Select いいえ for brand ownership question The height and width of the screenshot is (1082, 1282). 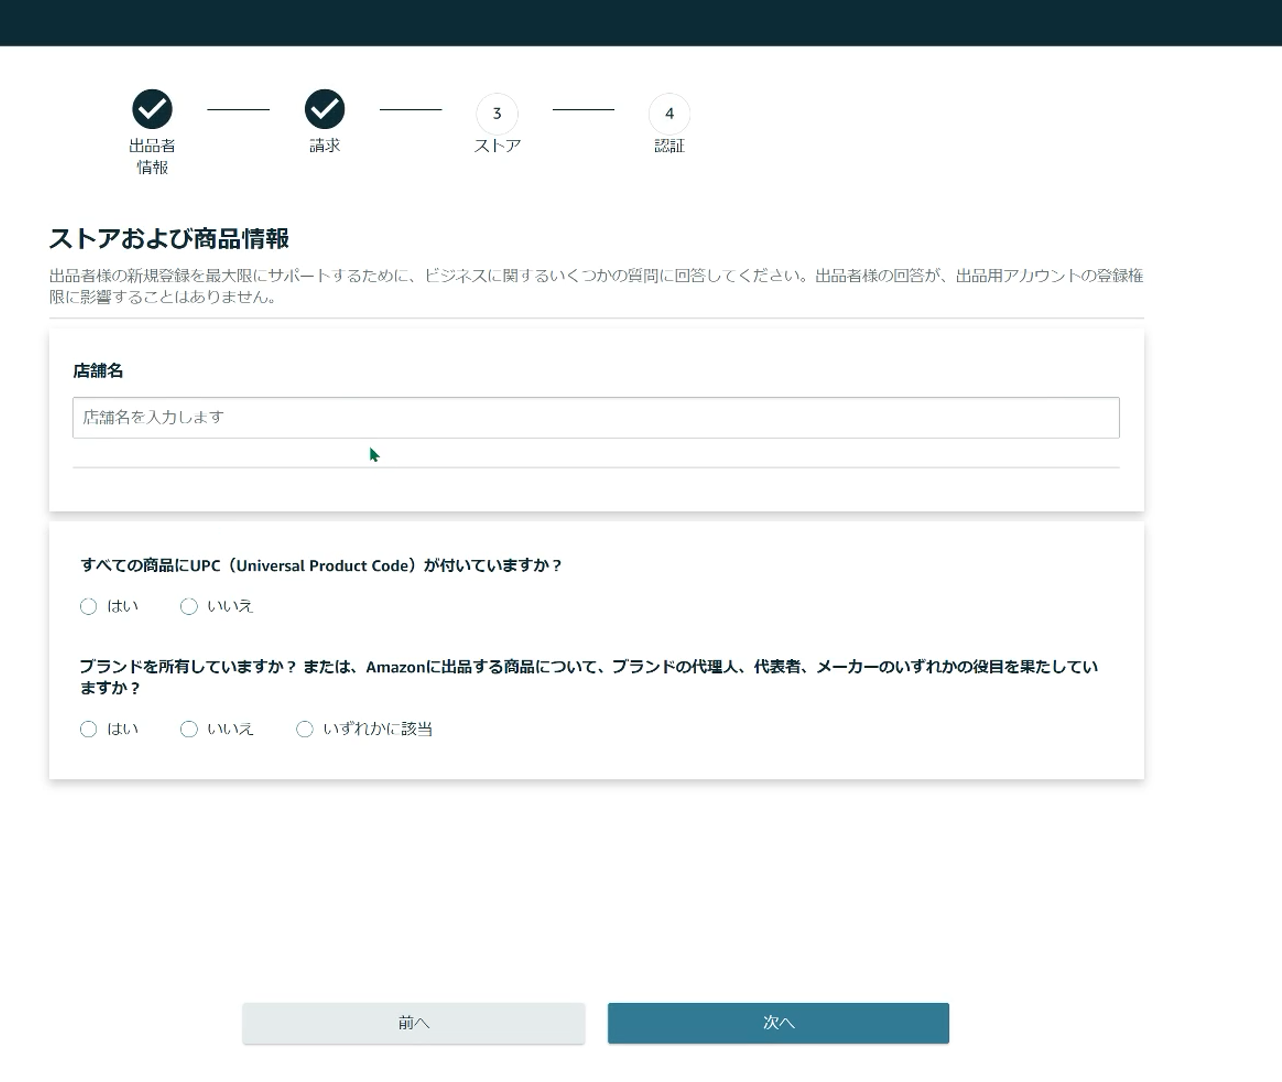(x=188, y=729)
